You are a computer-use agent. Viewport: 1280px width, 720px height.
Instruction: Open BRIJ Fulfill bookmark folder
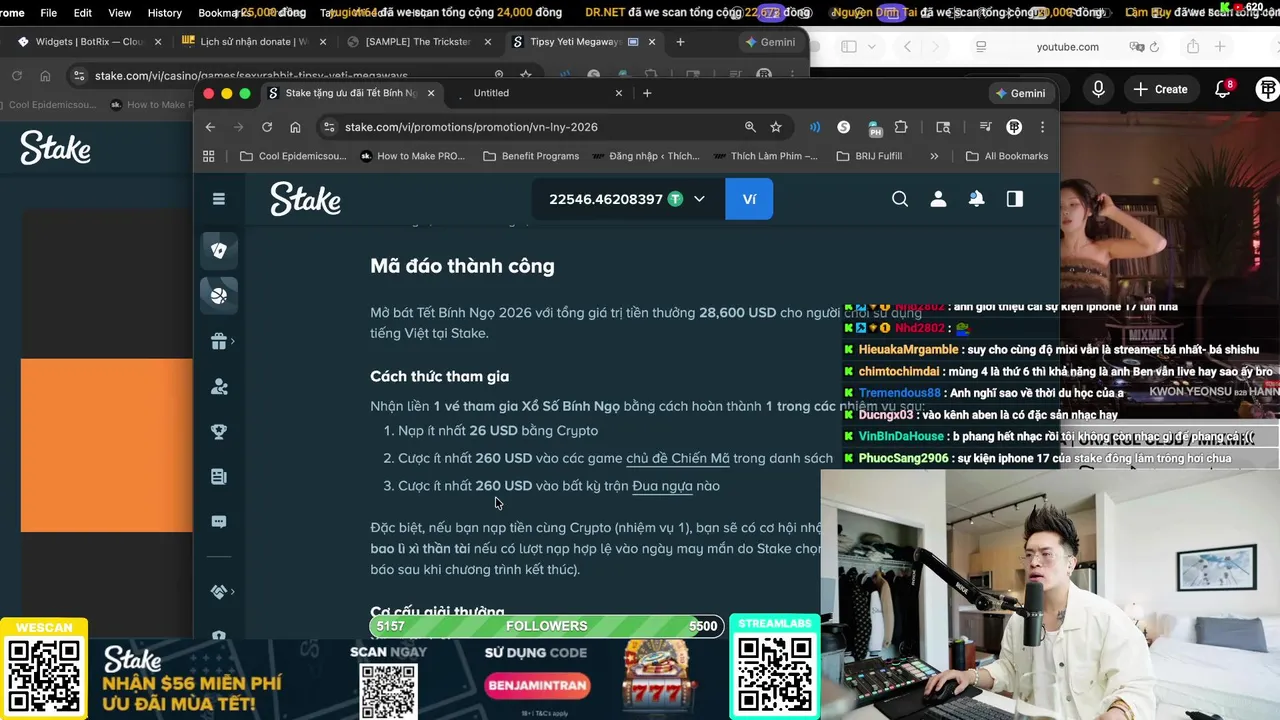[869, 156]
